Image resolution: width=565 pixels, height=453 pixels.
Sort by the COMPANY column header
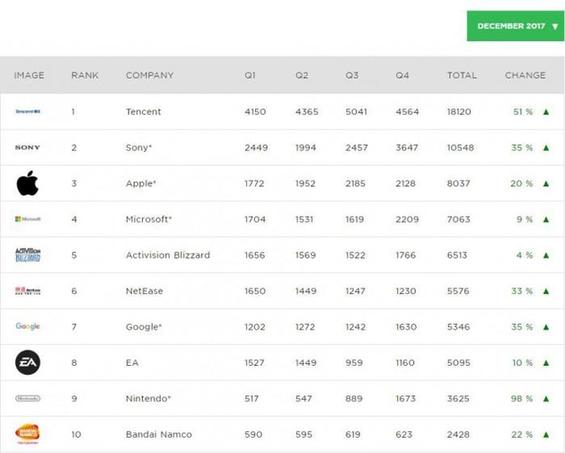tap(150, 75)
